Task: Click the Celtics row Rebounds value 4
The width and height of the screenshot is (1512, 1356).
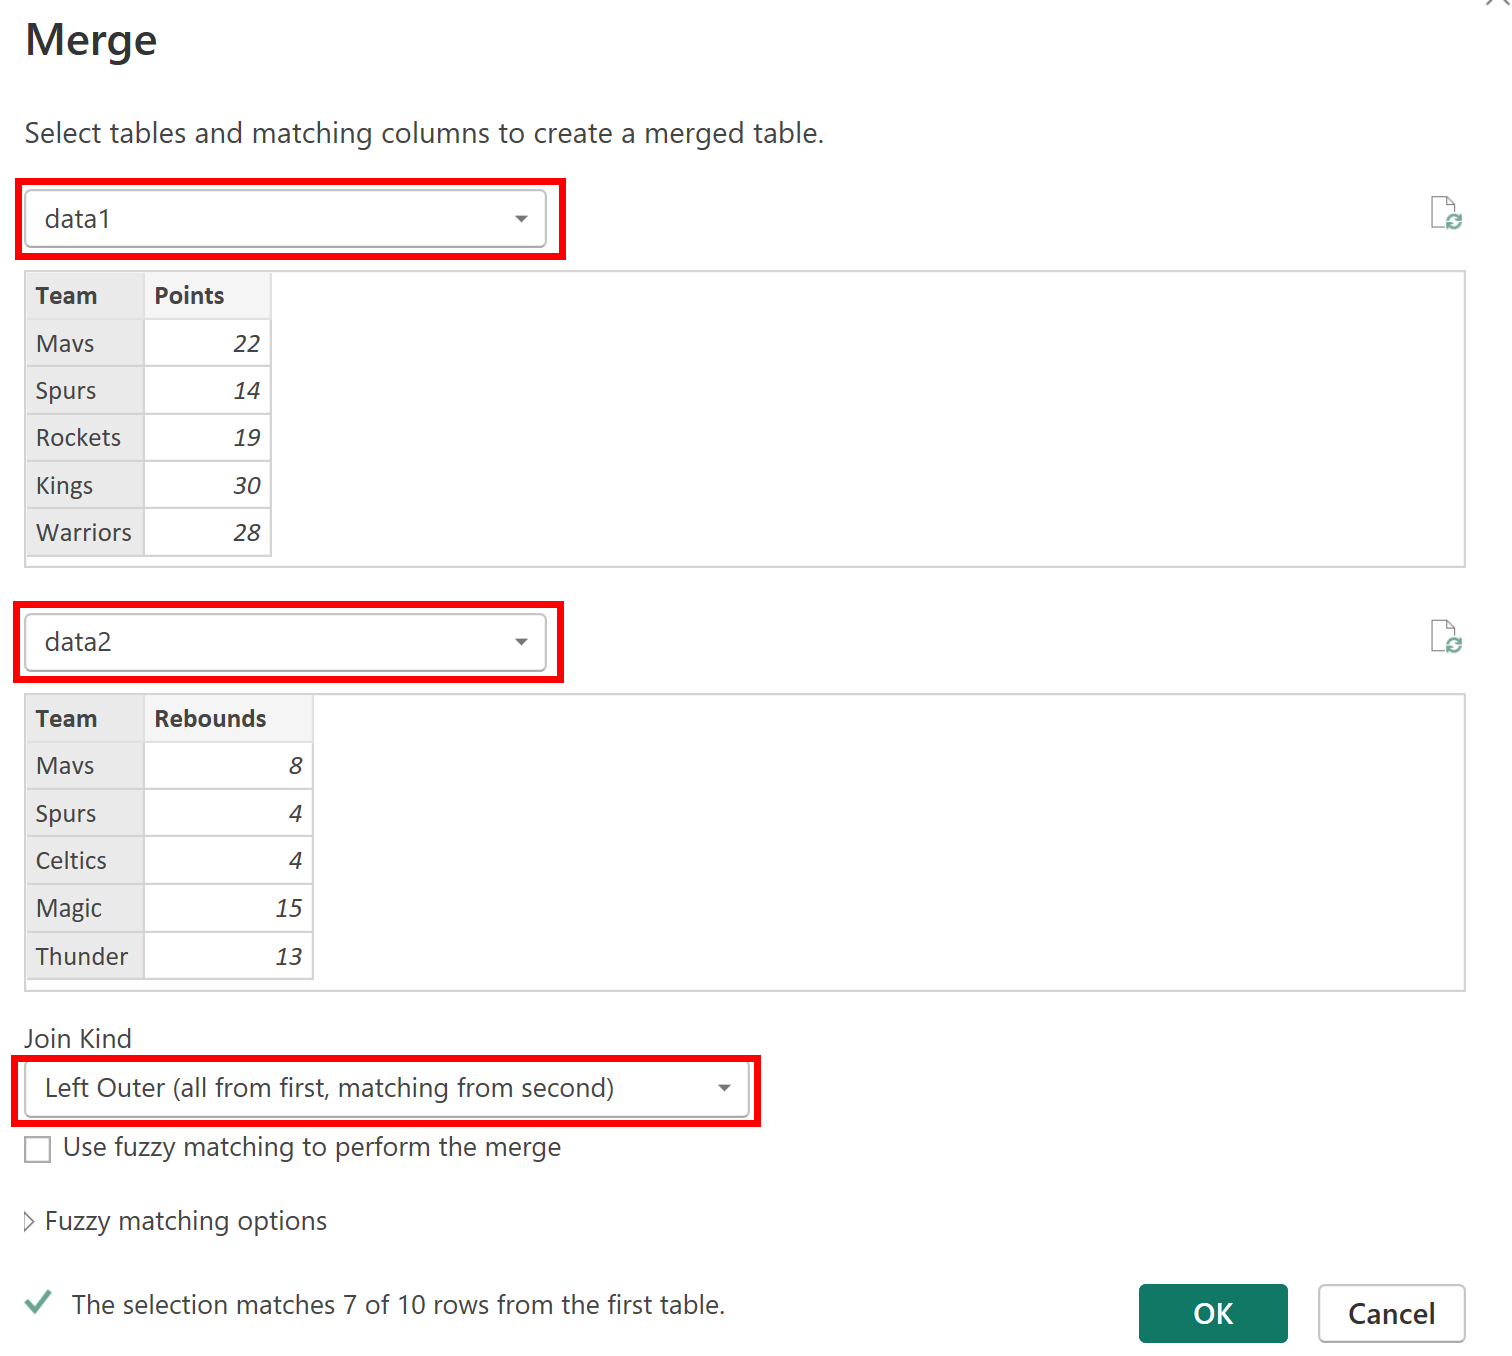Action: pos(229,860)
